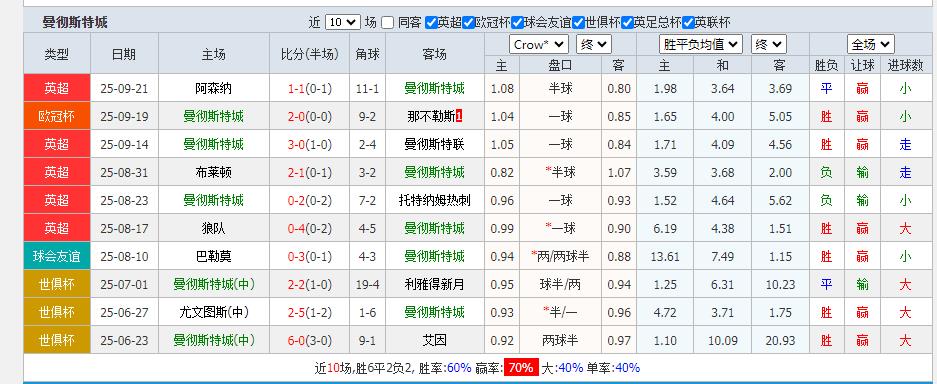The image size is (937, 384).
Task: Click 尤文图斯(中) home team
Action: point(213,312)
